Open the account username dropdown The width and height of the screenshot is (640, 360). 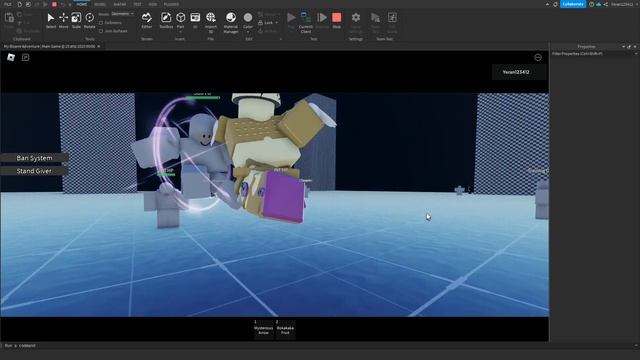point(623,4)
